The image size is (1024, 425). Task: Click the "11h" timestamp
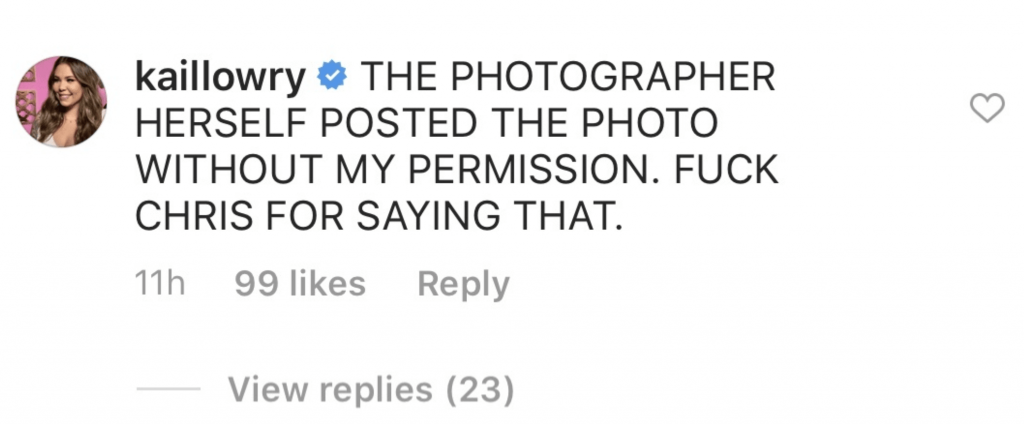[x=160, y=285]
